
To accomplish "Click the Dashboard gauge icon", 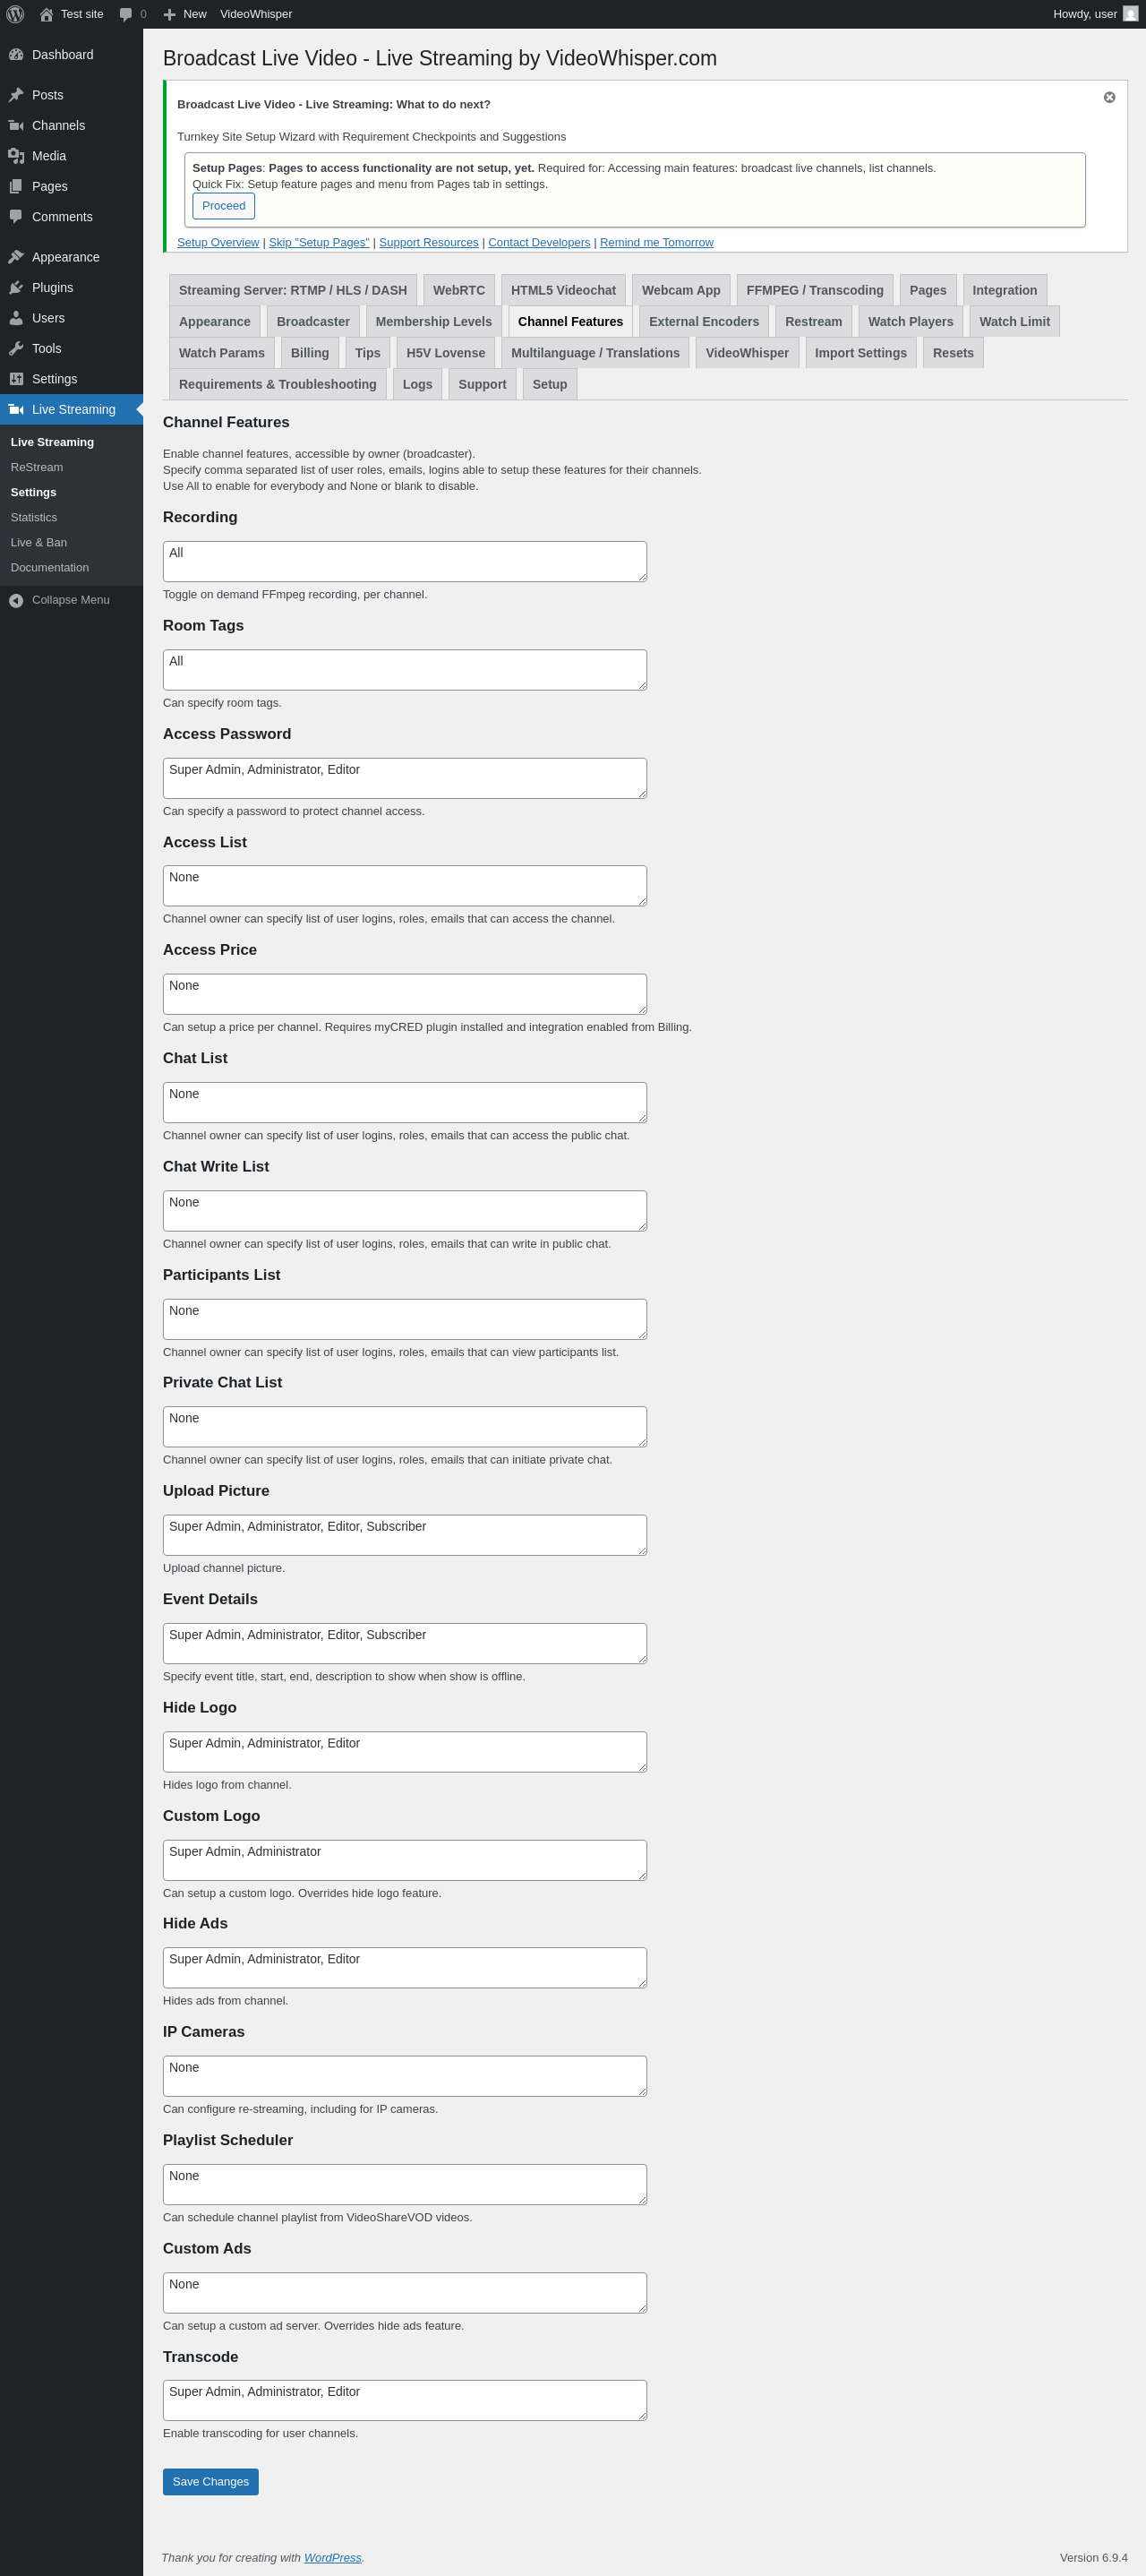I will pyautogui.click(x=16, y=55).
